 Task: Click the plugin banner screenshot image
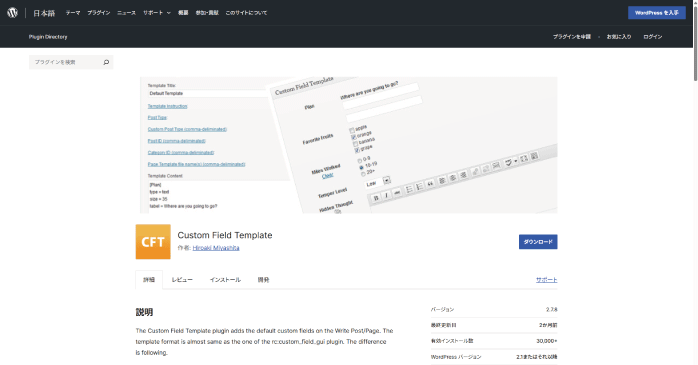click(349, 145)
